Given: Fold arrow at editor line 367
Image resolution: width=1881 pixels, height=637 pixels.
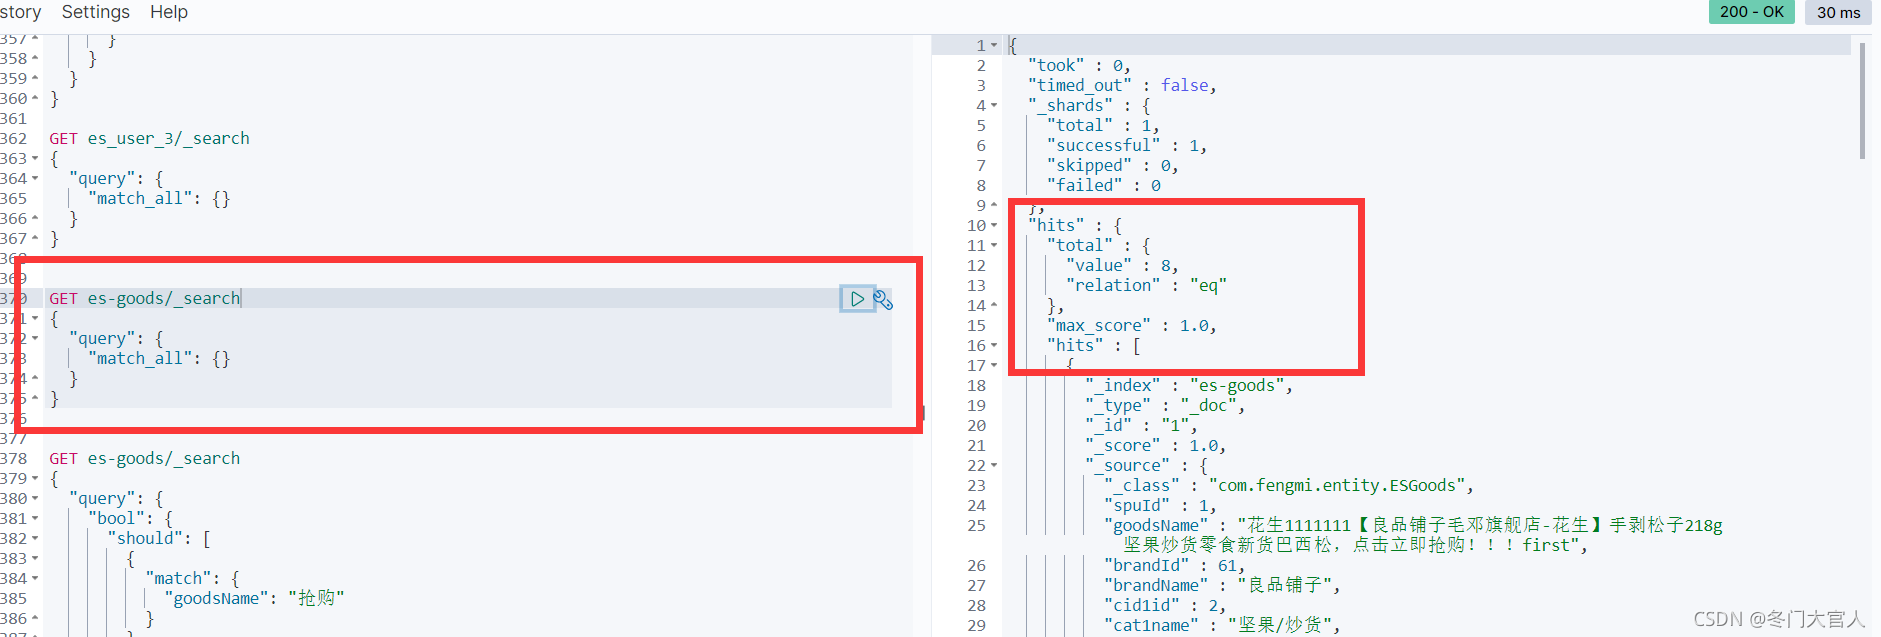Looking at the screenshot, I should click(35, 238).
